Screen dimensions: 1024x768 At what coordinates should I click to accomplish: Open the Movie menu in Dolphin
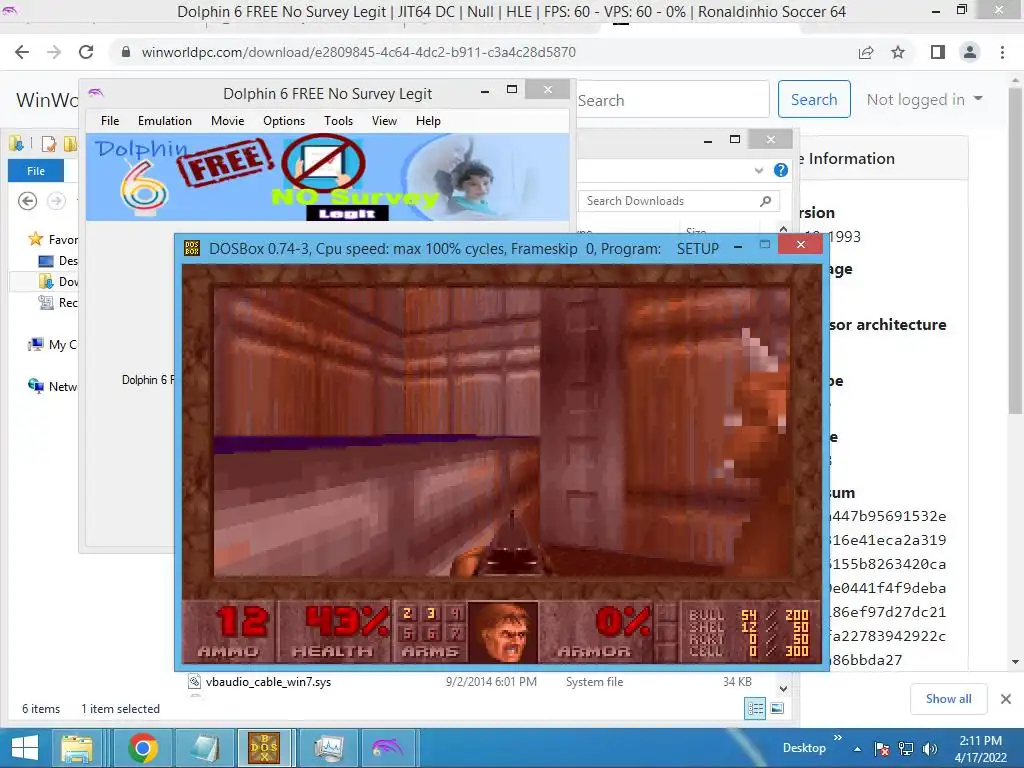[227, 121]
